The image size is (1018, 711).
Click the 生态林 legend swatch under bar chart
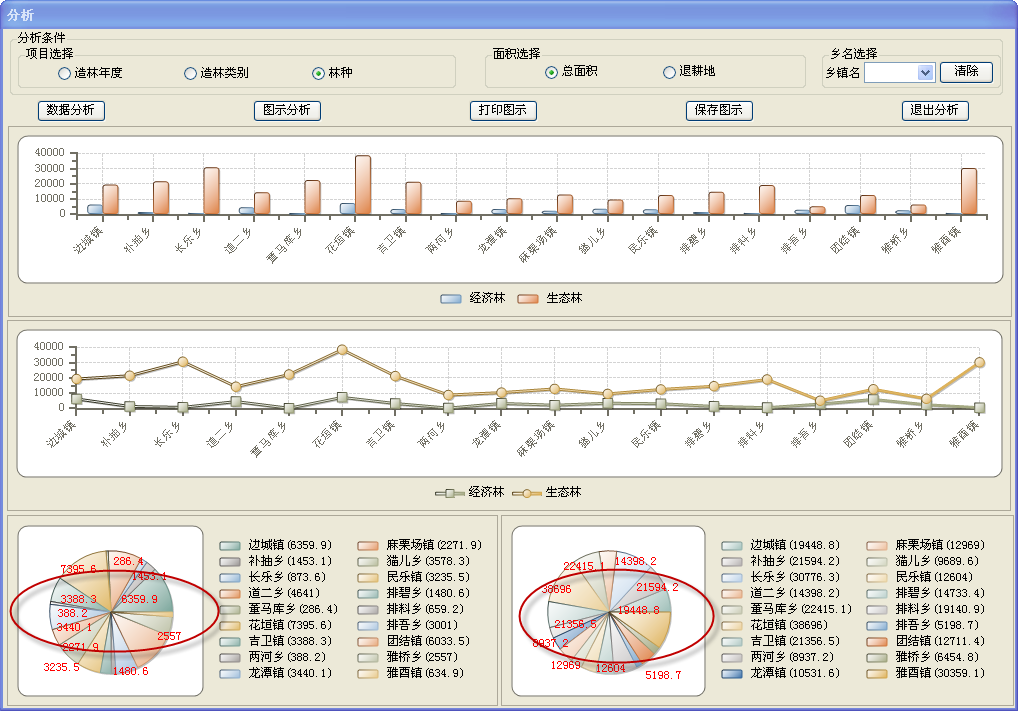coord(528,299)
